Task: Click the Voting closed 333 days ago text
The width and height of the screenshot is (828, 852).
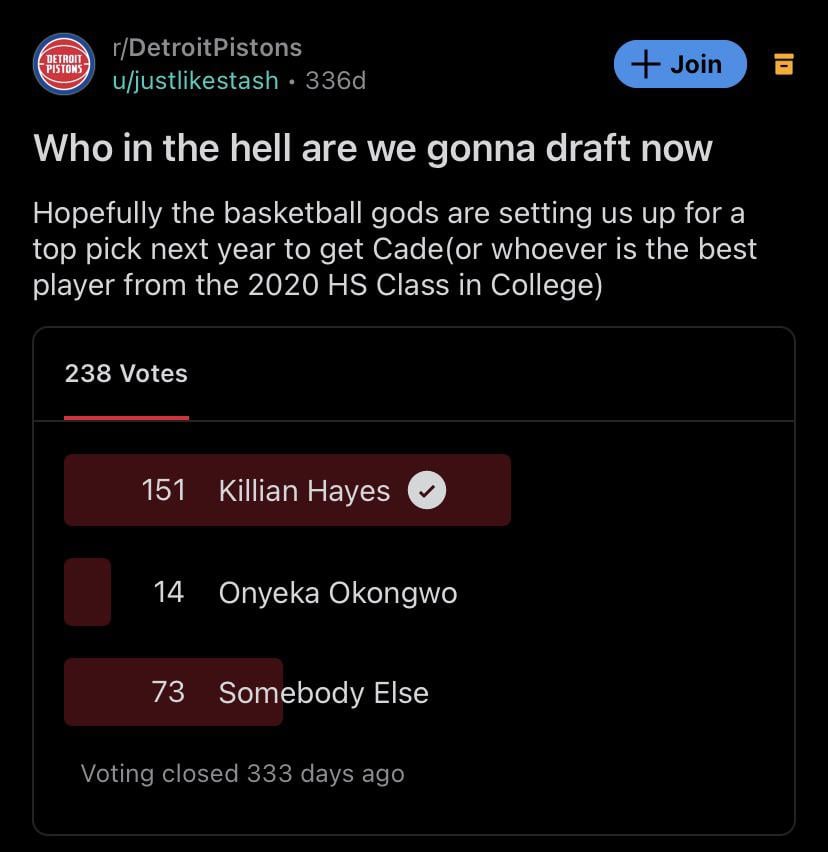Action: tap(242, 774)
